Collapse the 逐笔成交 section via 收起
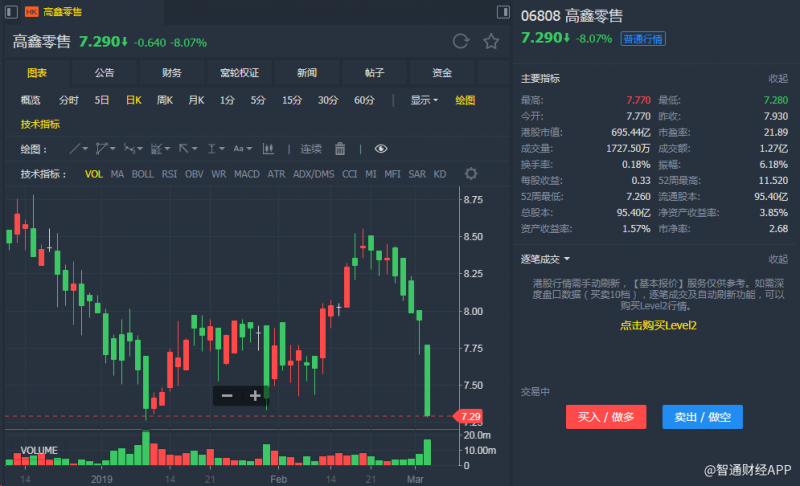 point(778,259)
